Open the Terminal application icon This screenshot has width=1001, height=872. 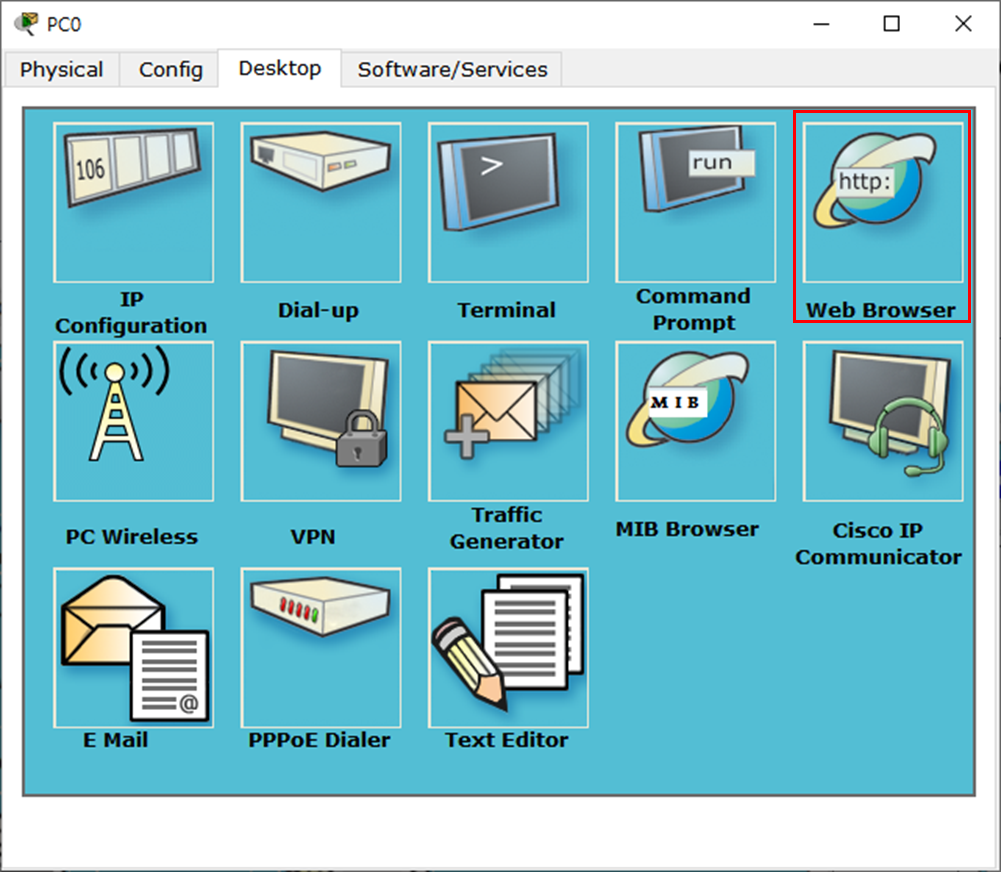[508, 202]
